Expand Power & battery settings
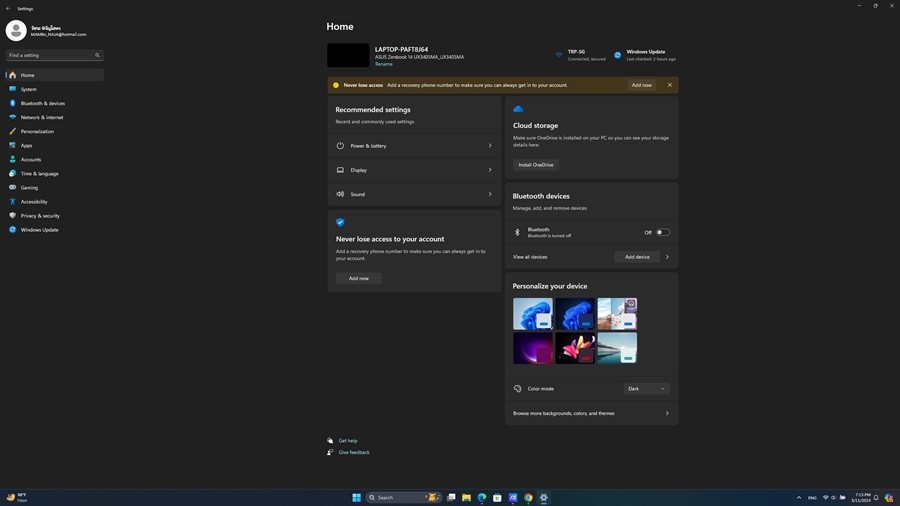 coord(414,146)
